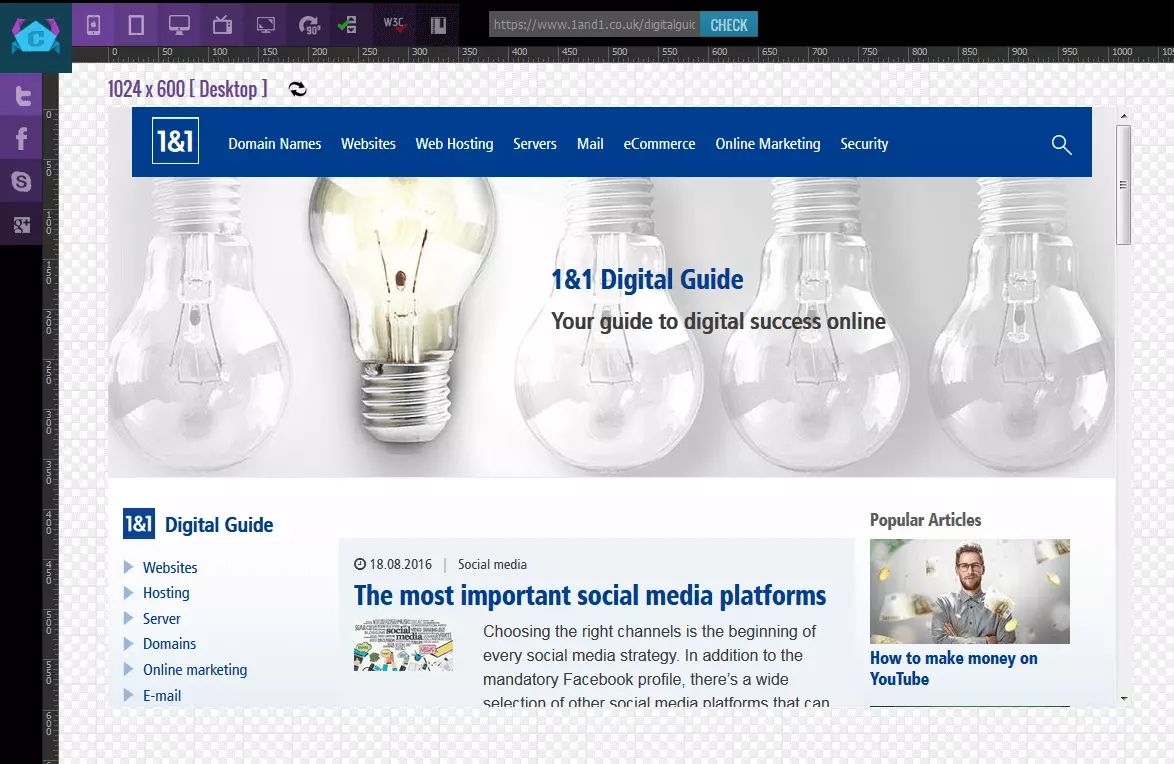Expand the arrow beside Websites
Image resolution: width=1174 pixels, height=764 pixels.
click(x=129, y=567)
